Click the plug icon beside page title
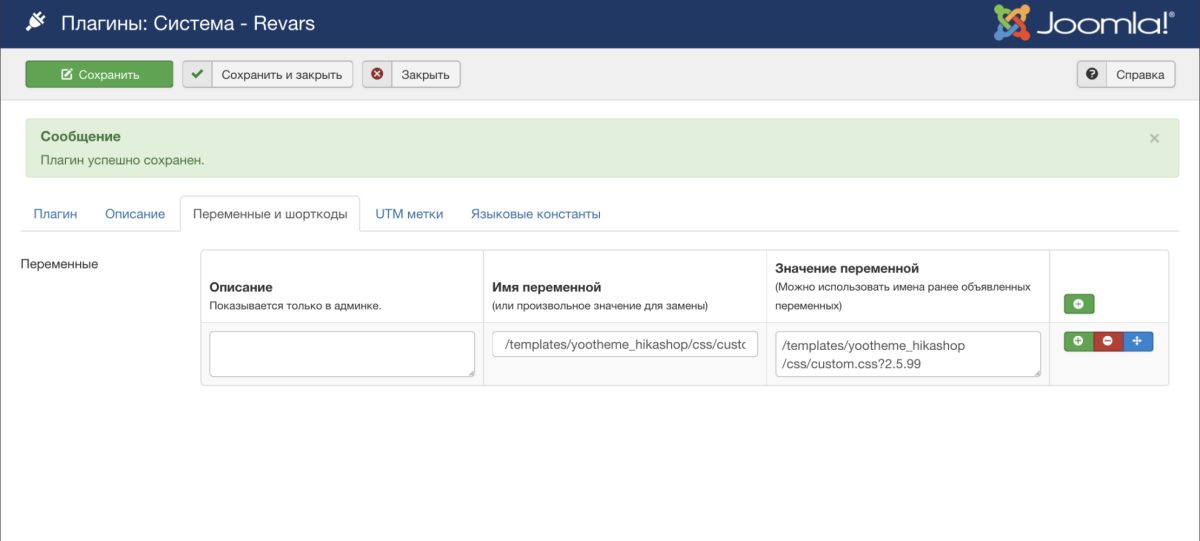This screenshot has width=1200, height=541. (36, 22)
